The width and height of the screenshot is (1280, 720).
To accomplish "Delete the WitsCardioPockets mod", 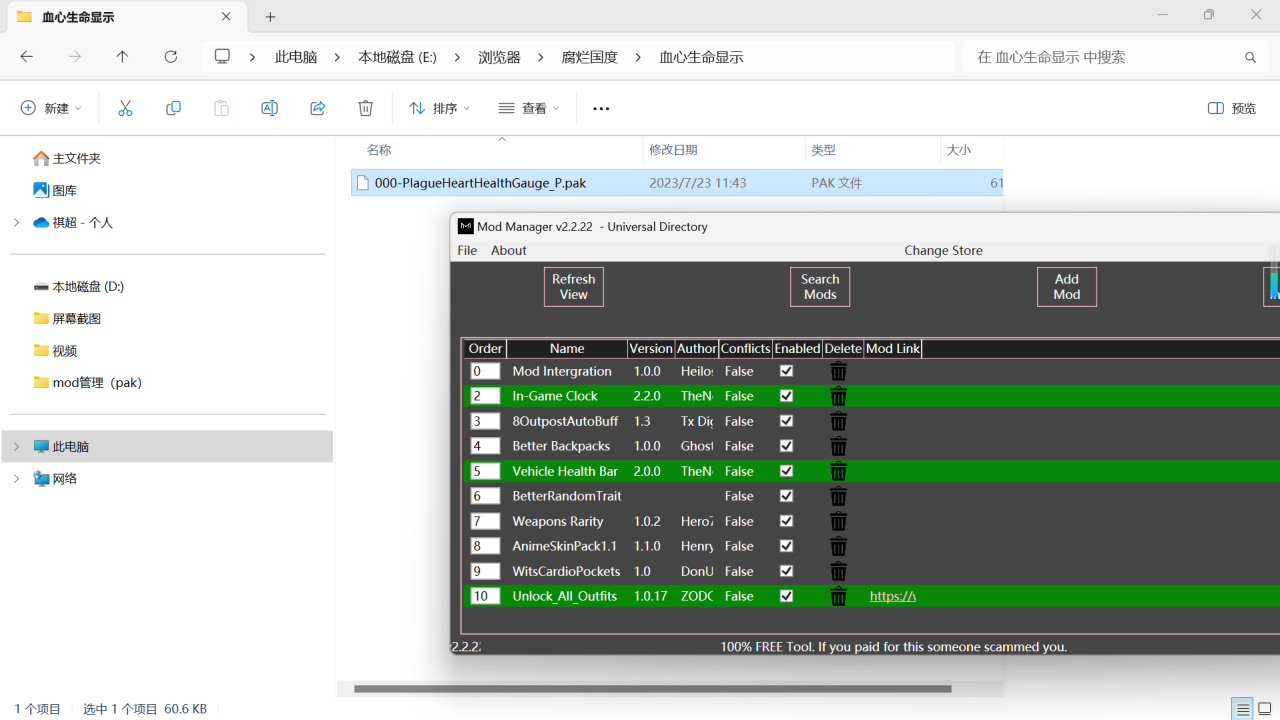I will [x=839, y=571].
